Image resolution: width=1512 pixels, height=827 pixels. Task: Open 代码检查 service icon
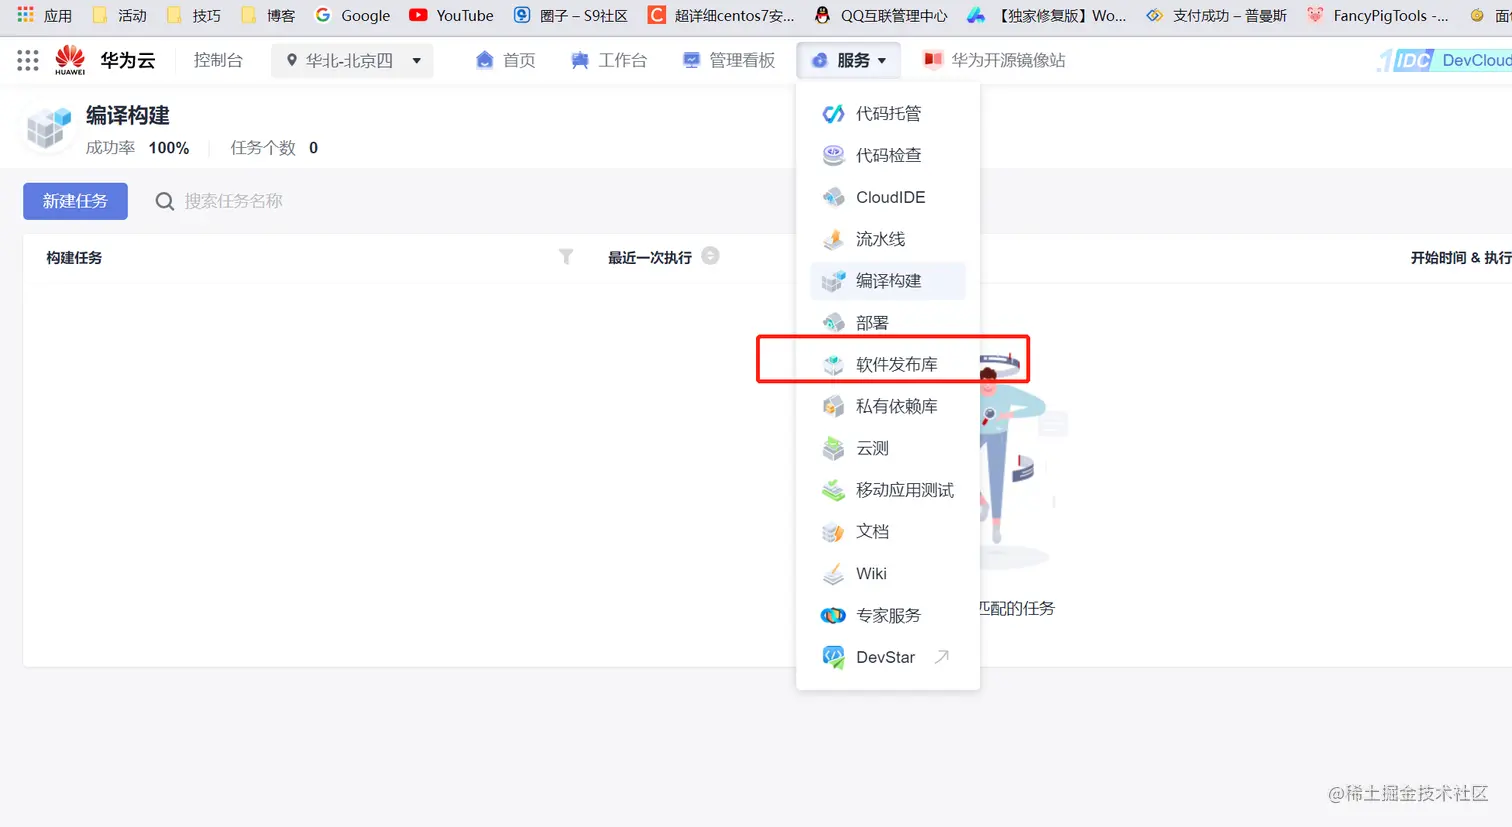(833, 155)
